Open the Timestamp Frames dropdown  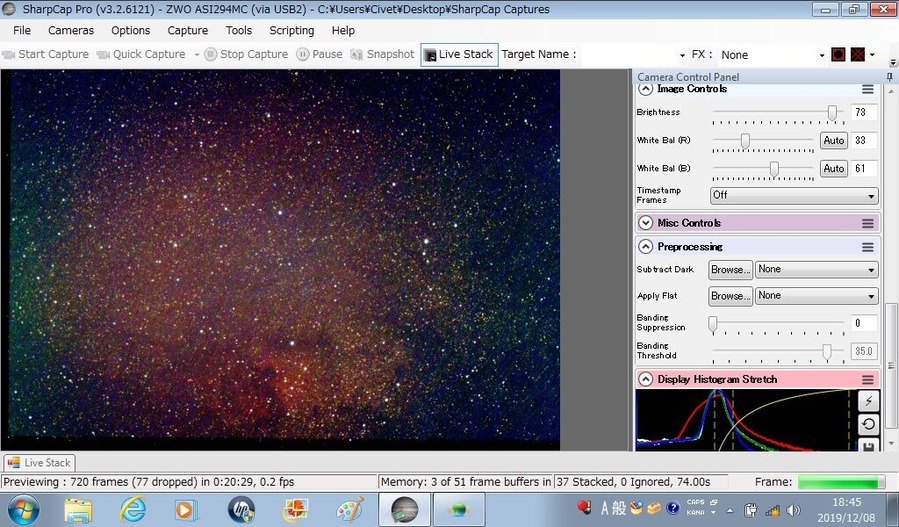794,196
